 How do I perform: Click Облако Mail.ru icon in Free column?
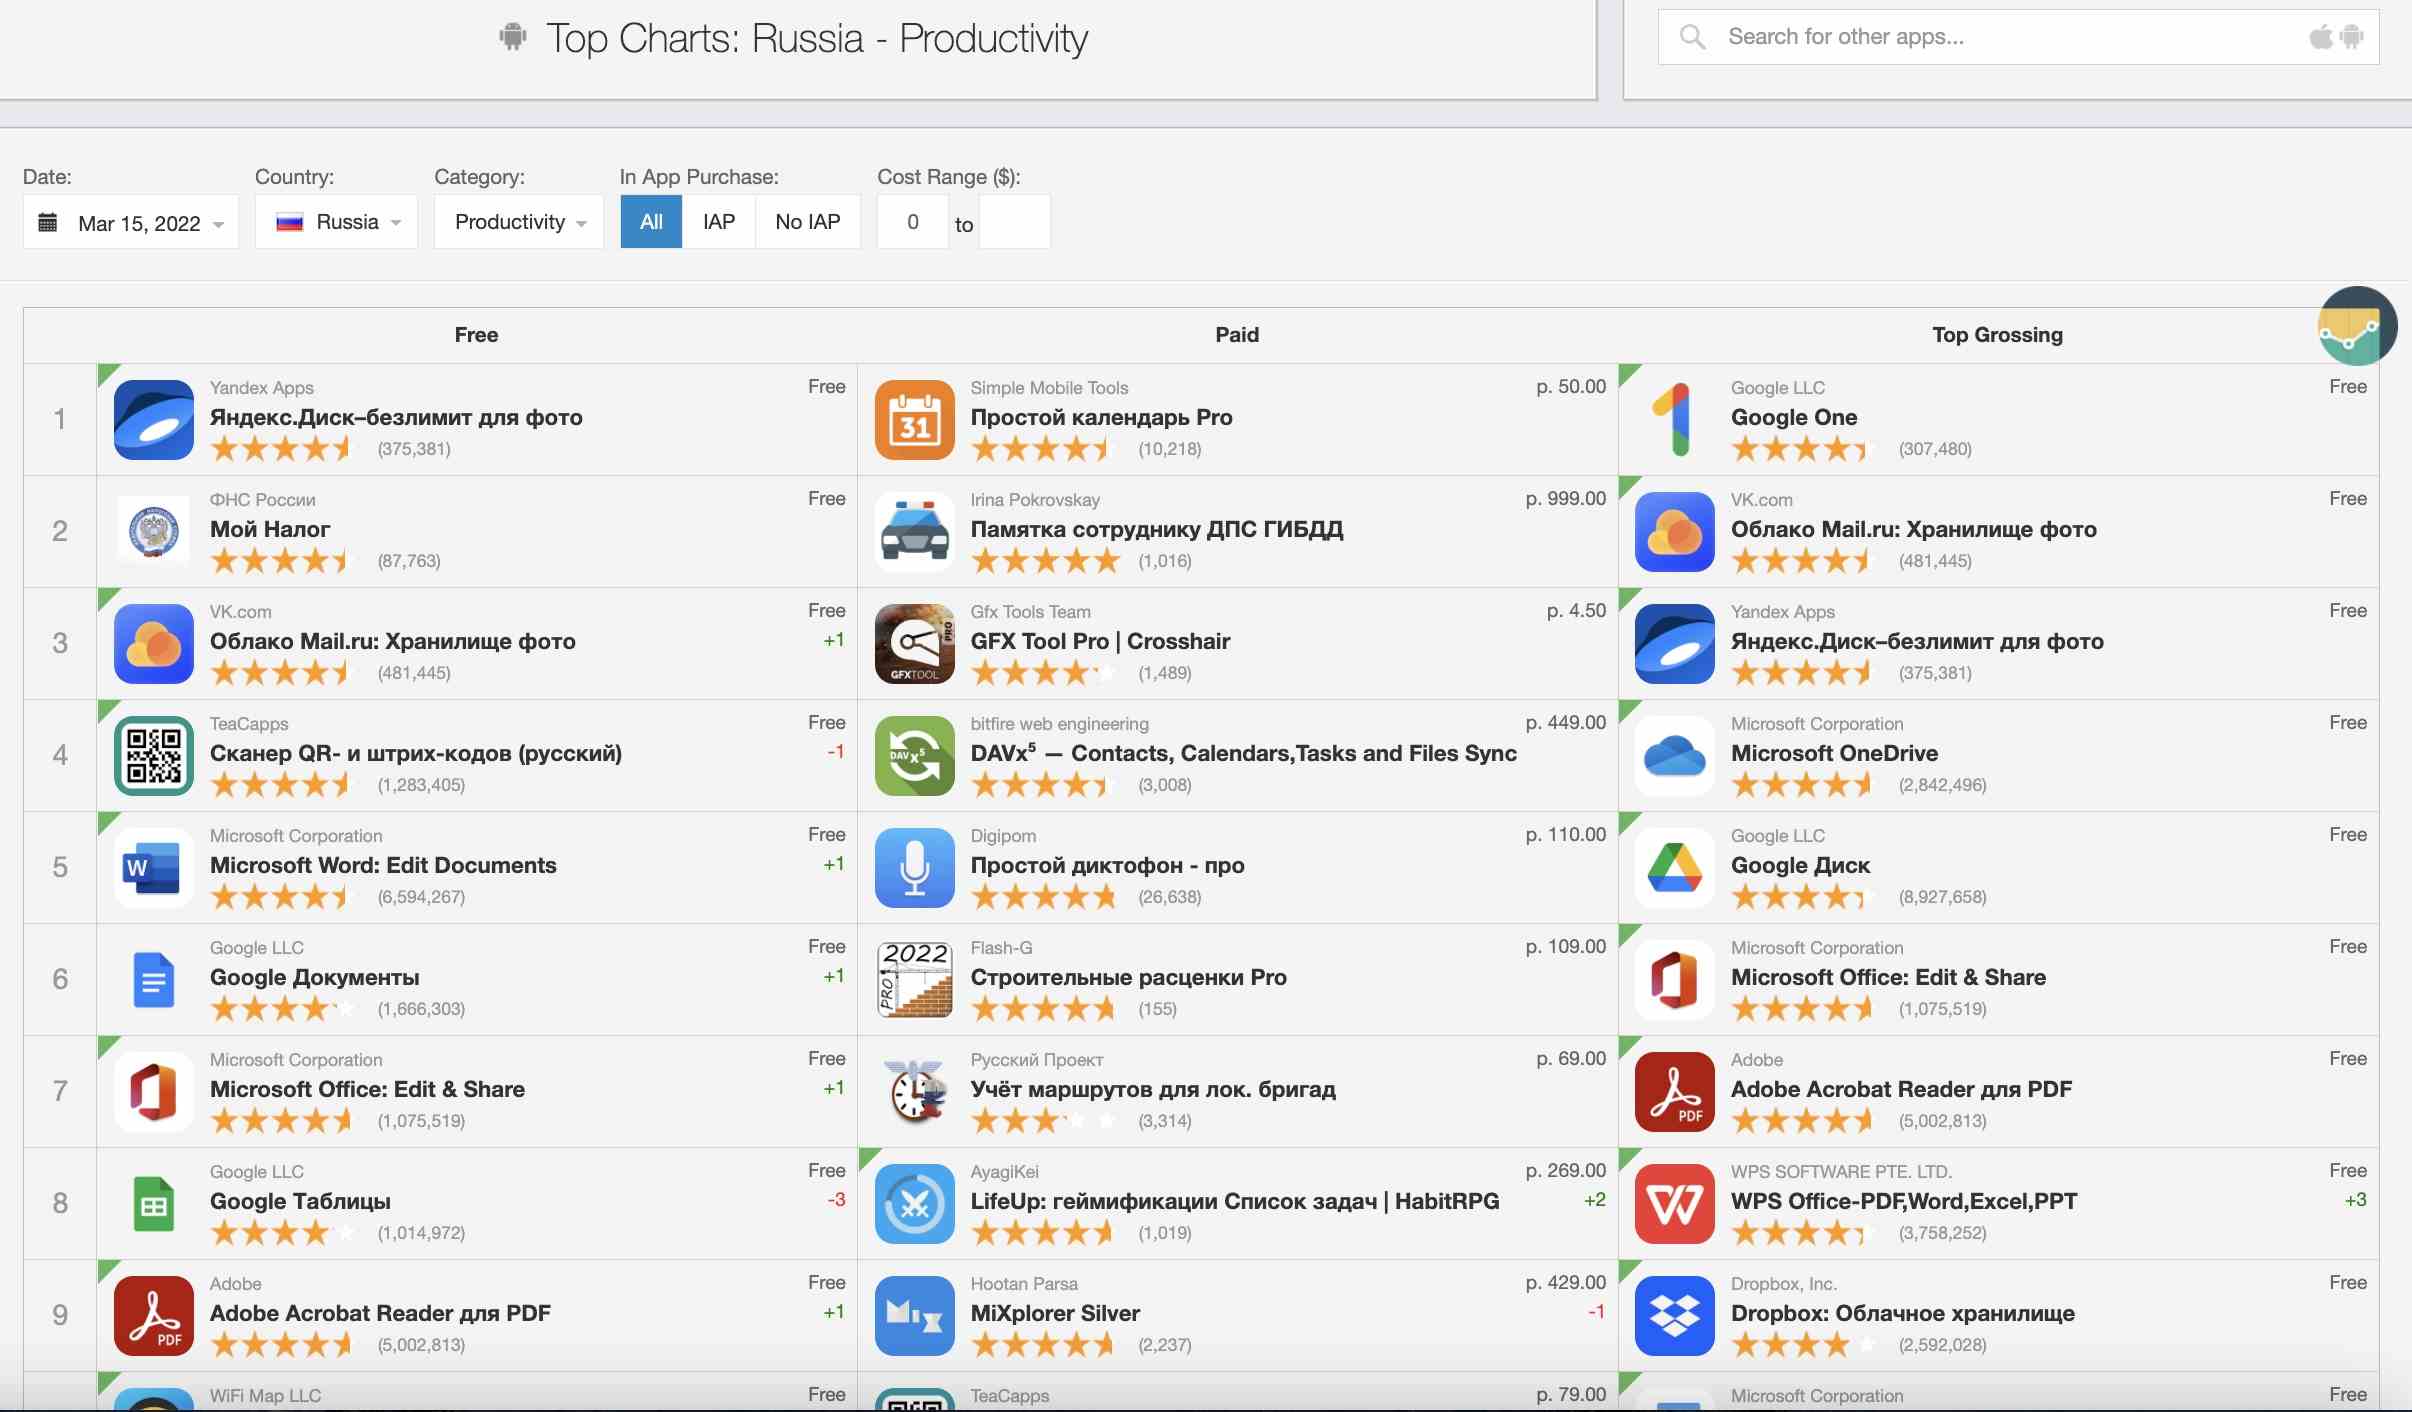click(153, 643)
